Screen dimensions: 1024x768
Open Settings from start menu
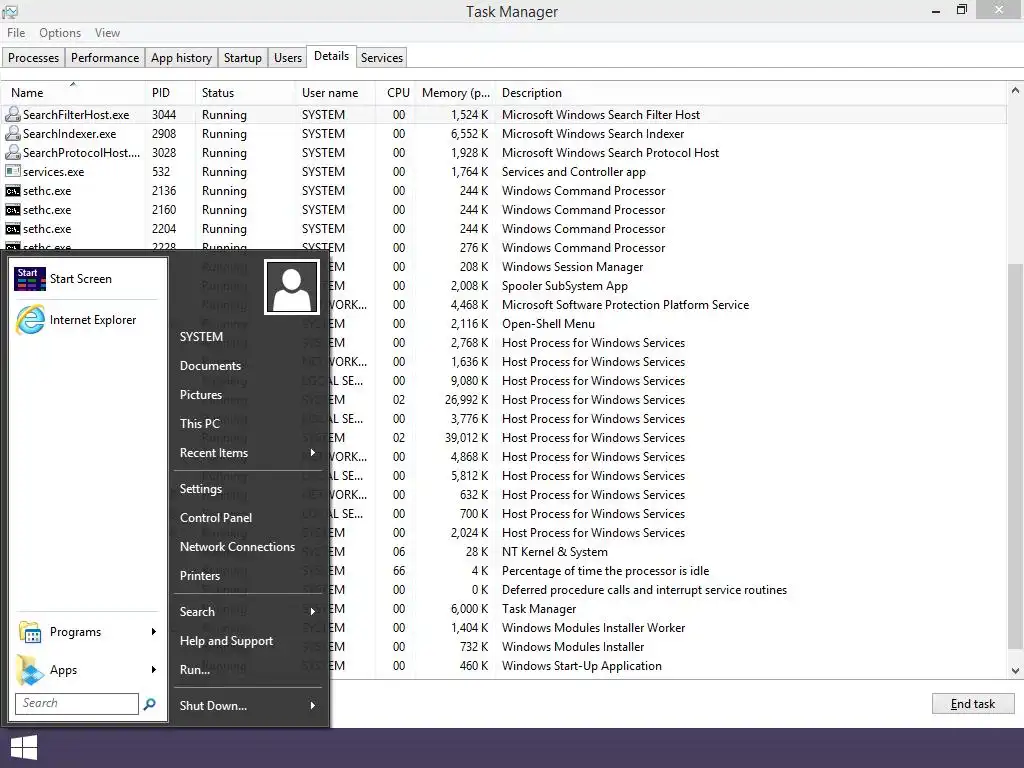point(201,488)
